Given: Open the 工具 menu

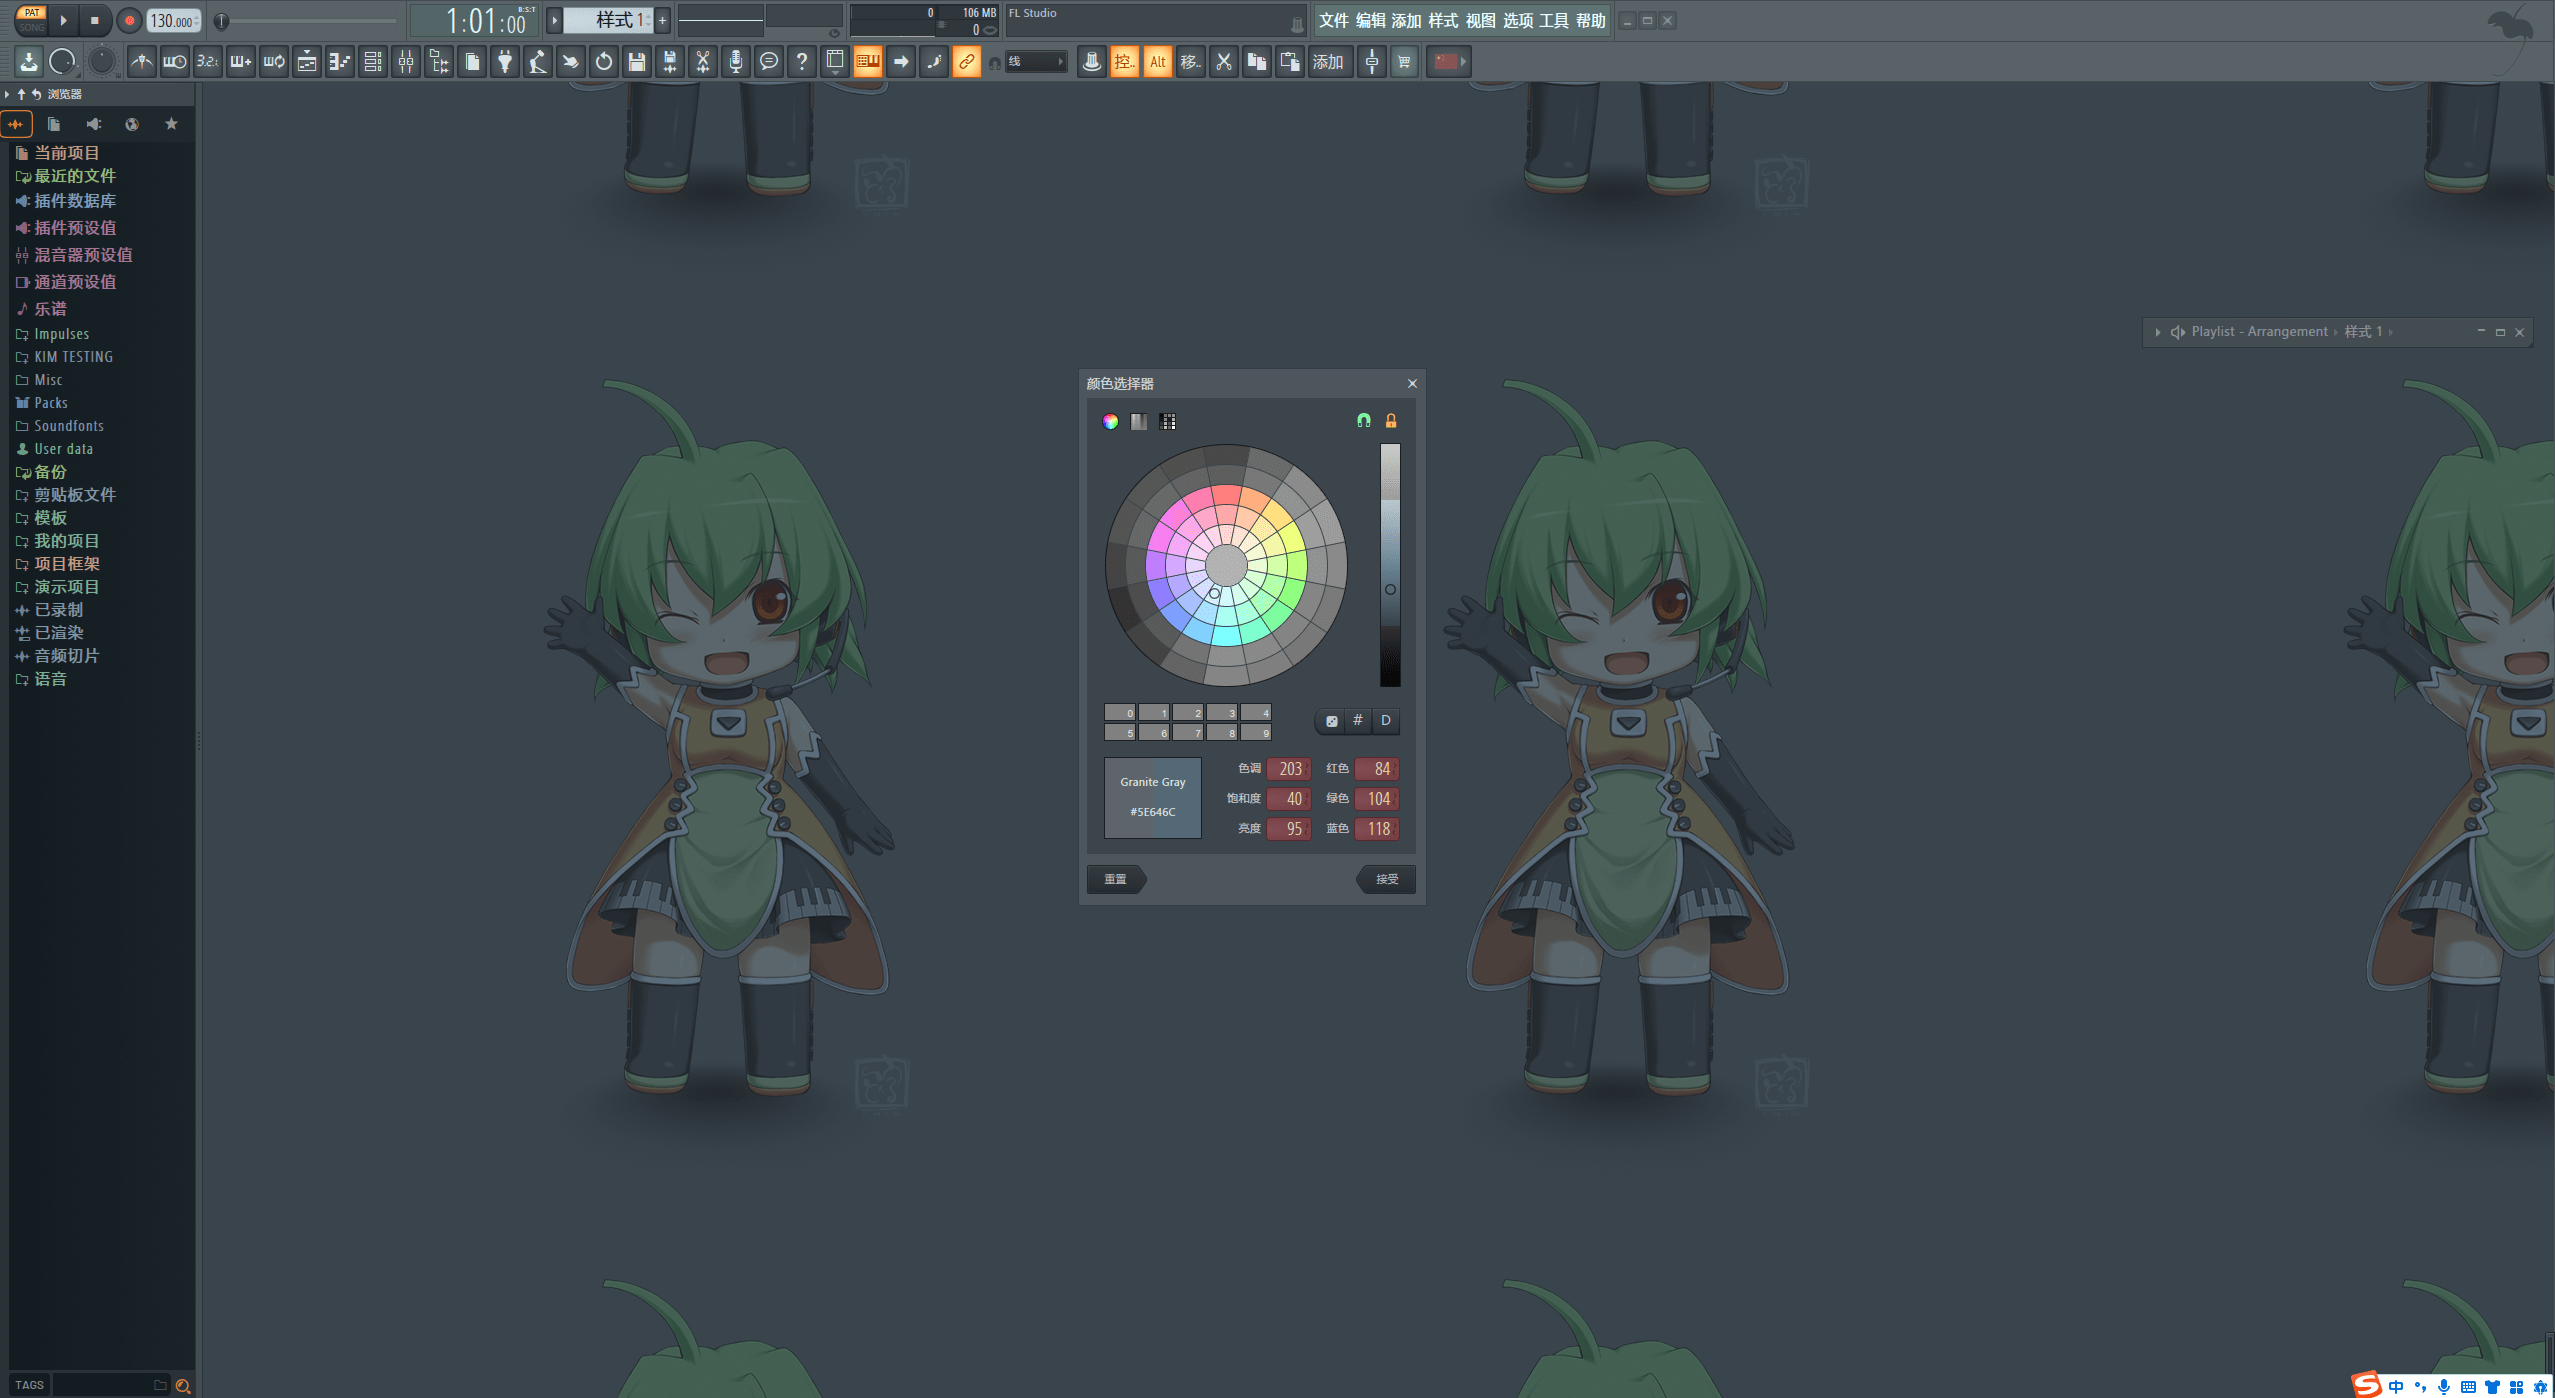Looking at the screenshot, I should click(x=1553, y=20).
